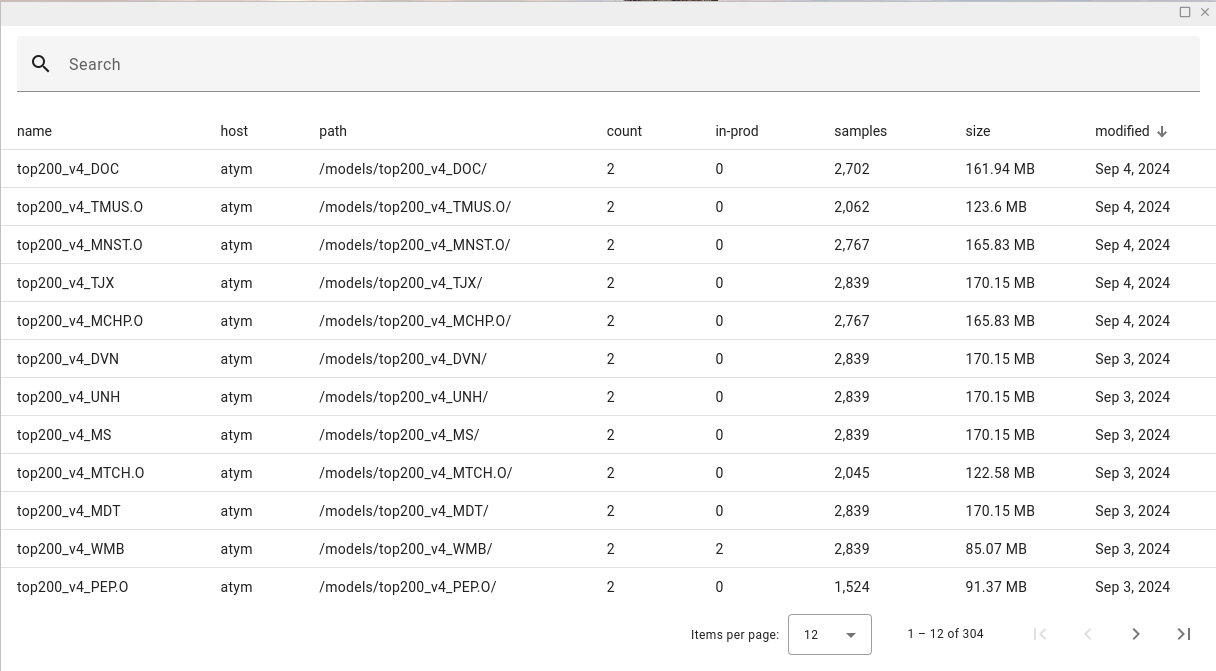Sort models by the samples column

862,131
